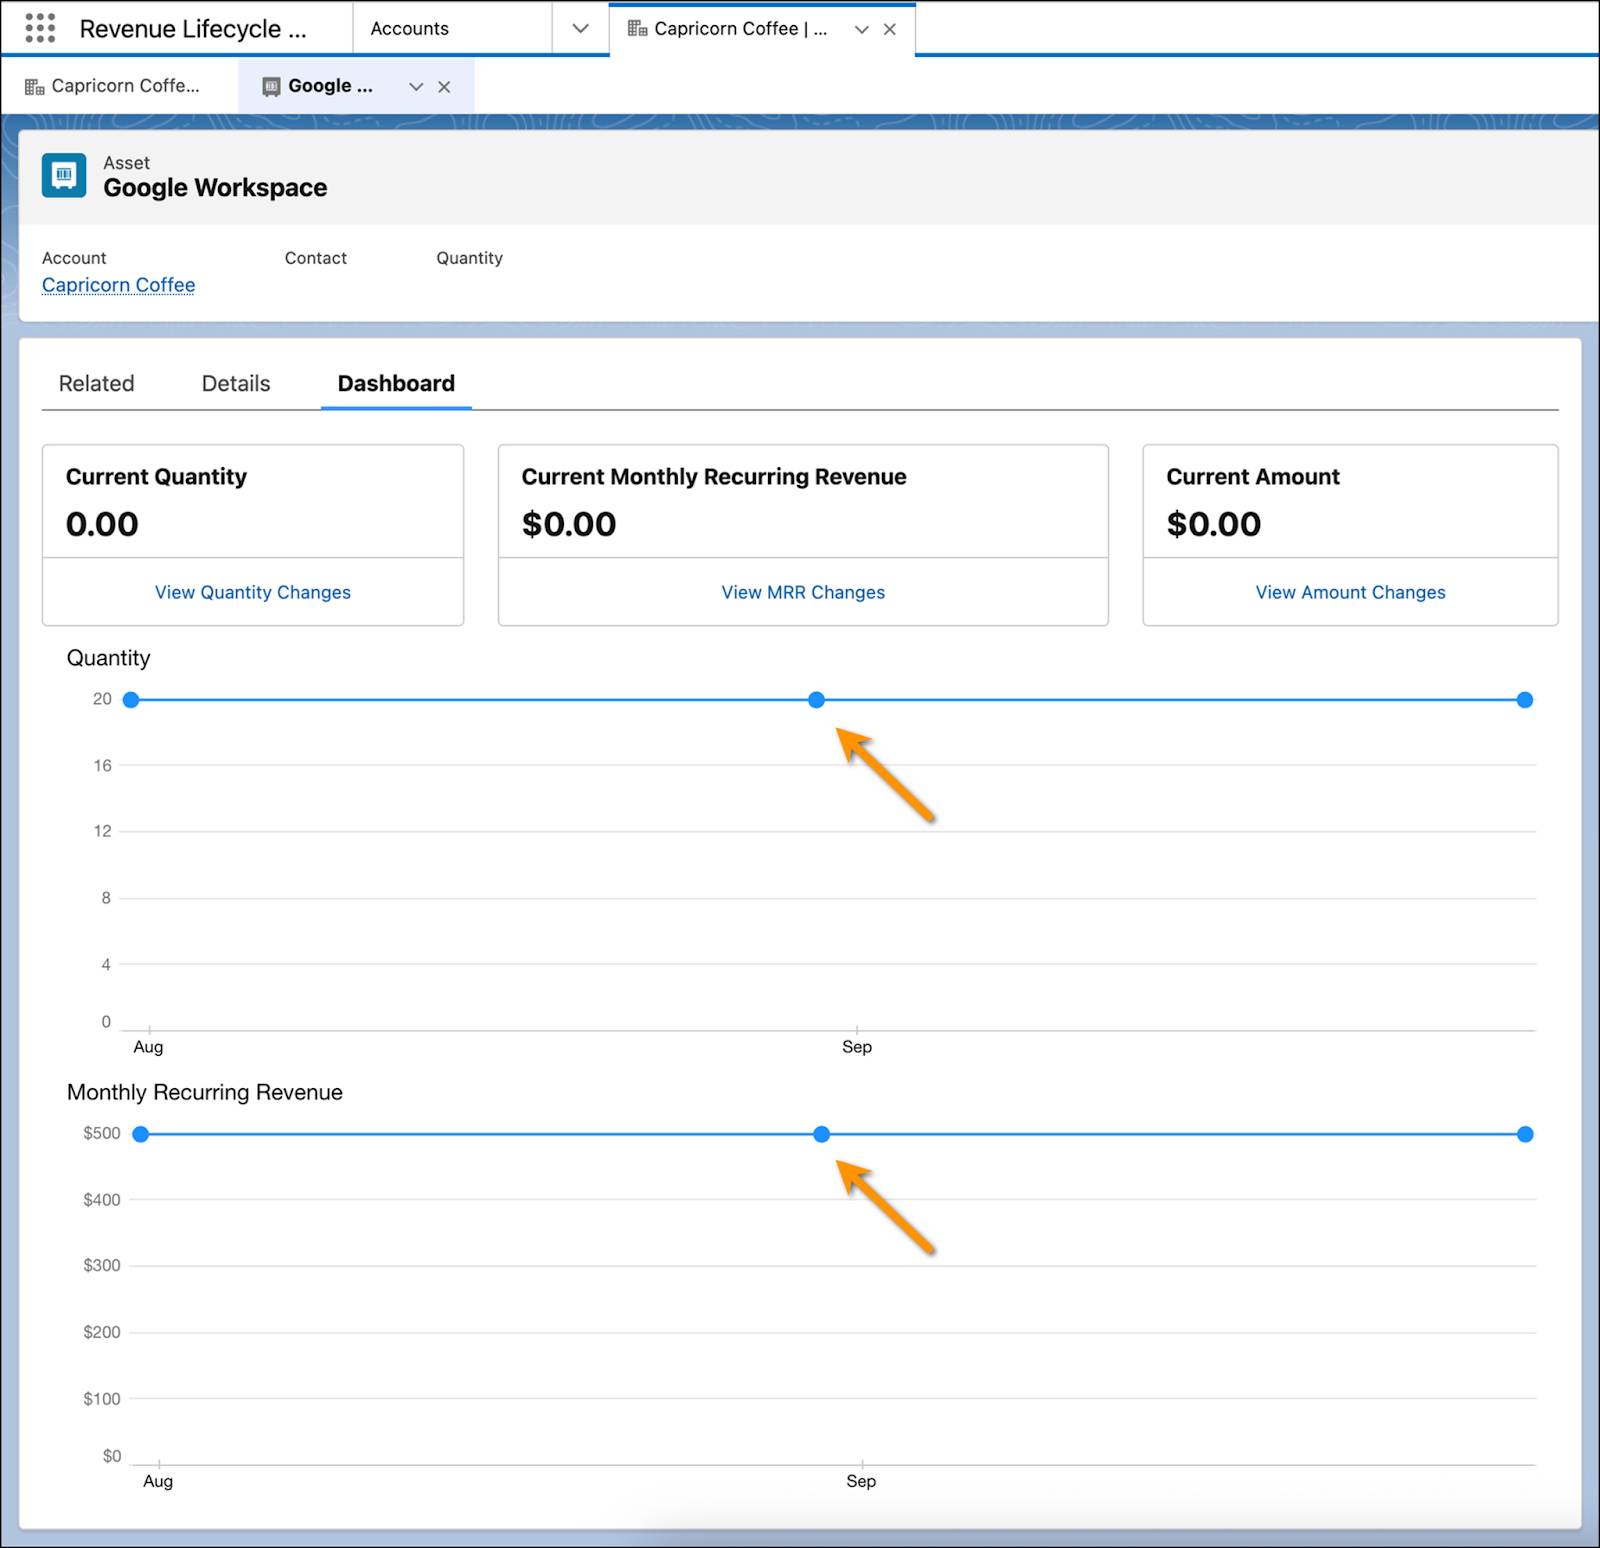
Task: Click the account icon on Capricorn Coffe... subtab
Action: click(x=34, y=87)
